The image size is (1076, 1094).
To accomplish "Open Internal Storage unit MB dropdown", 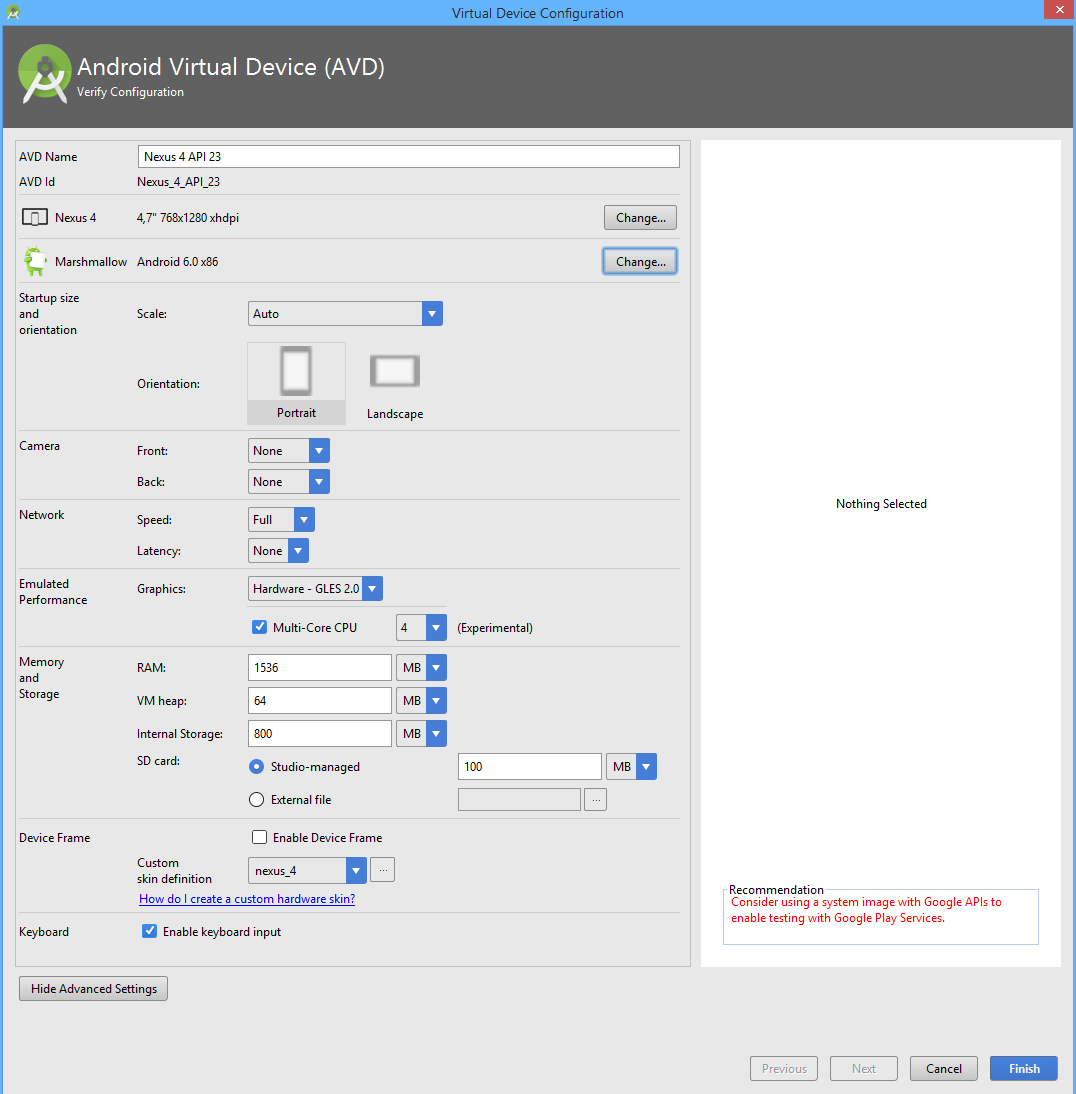I will pos(421,733).
